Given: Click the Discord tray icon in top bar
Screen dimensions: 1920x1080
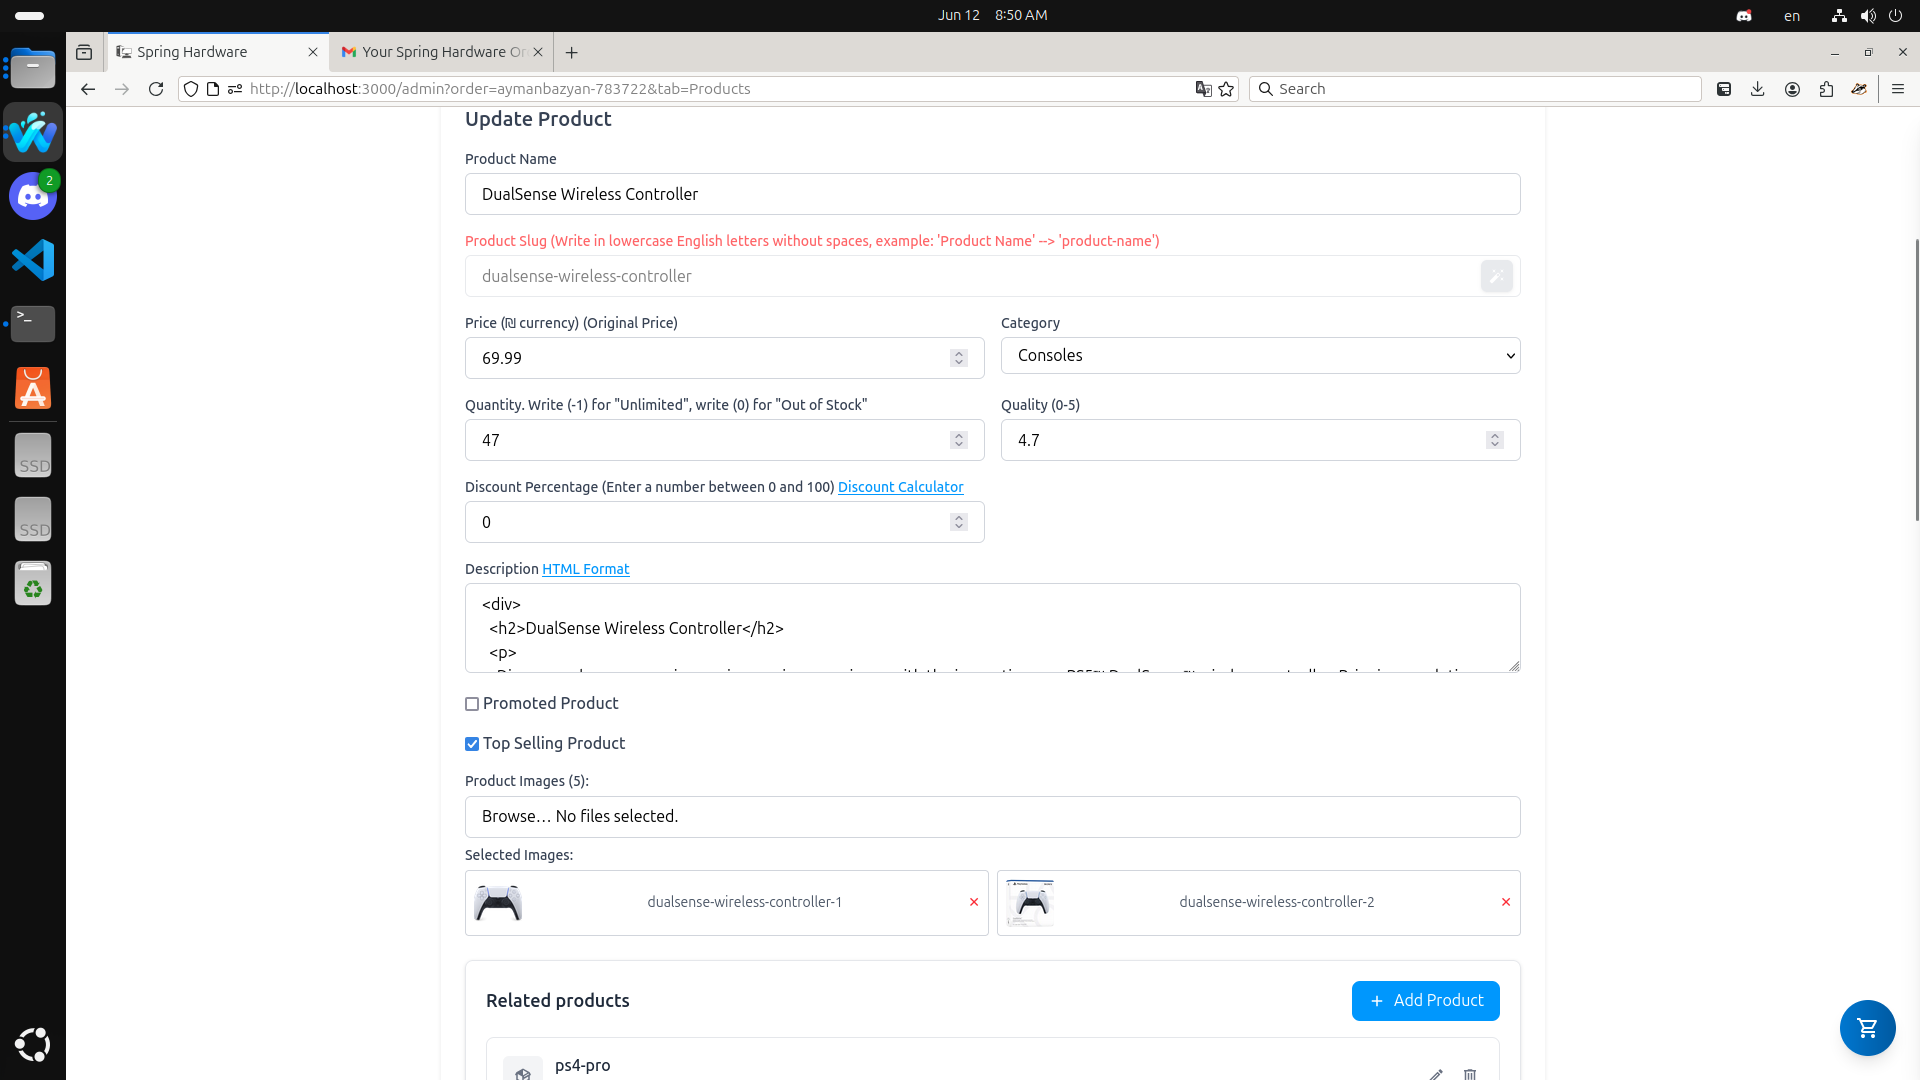Looking at the screenshot, I should click(x=1744, y=15).
